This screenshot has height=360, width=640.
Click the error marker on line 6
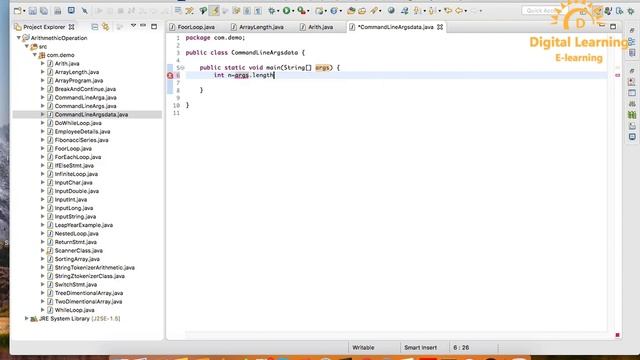pos(170,76)
